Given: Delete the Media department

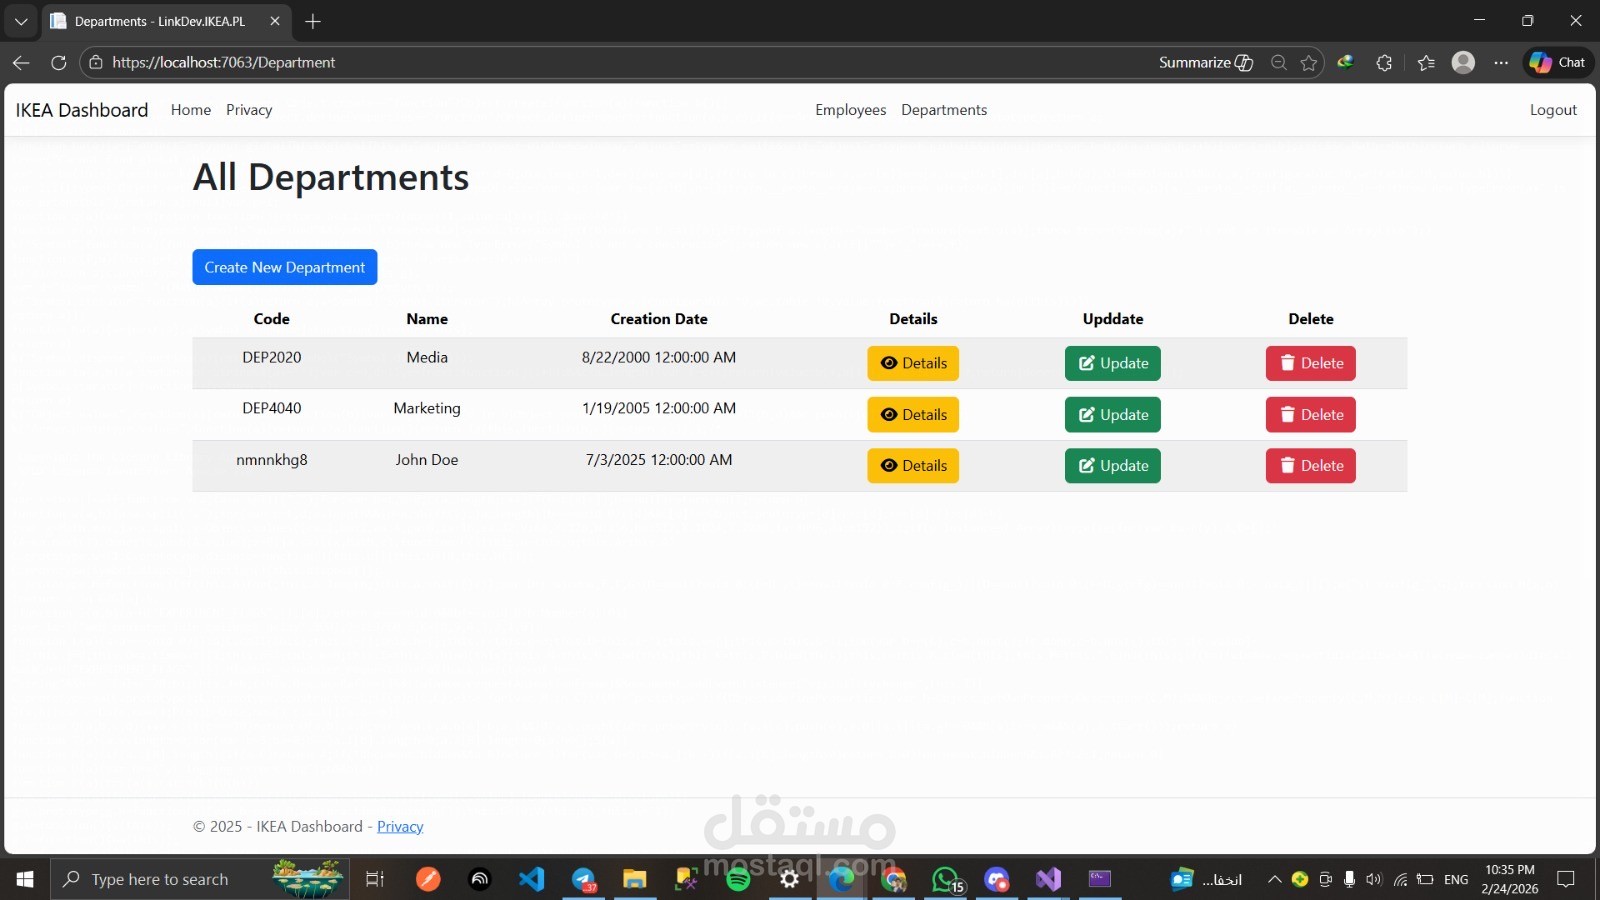Looking at the screenshot, I should point(1311,363).
